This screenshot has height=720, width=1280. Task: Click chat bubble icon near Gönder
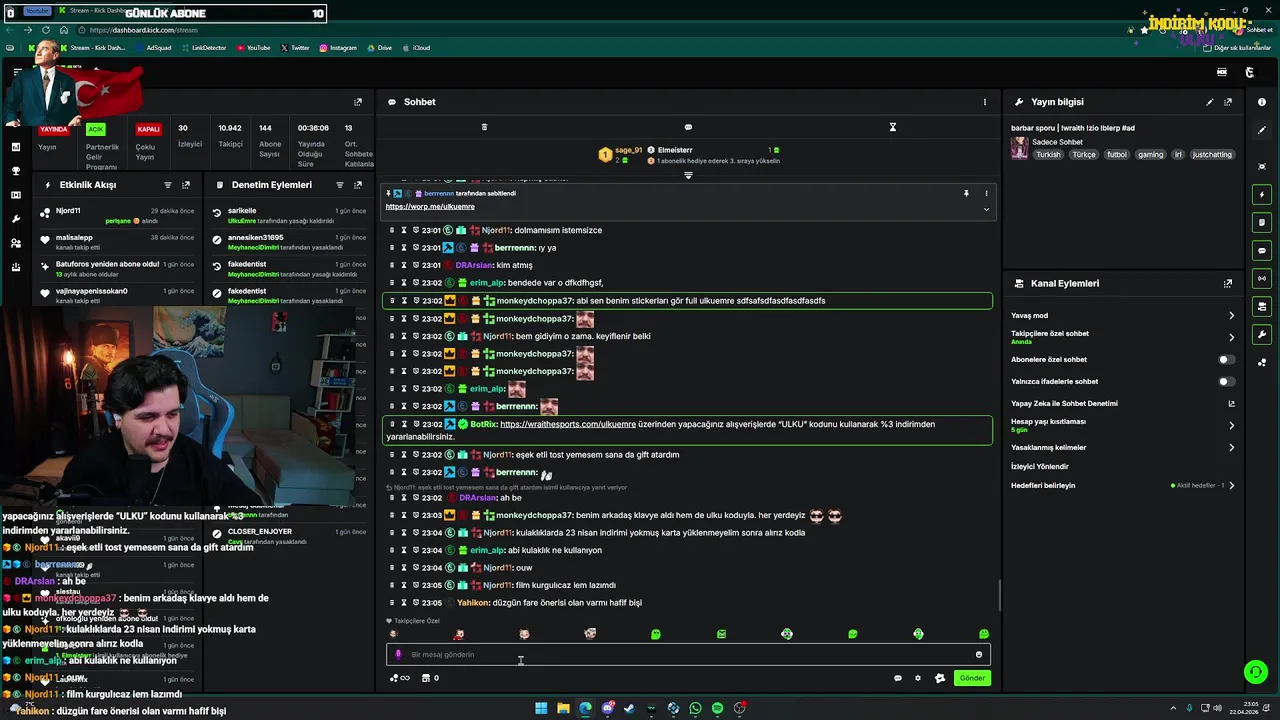[897, 678]
